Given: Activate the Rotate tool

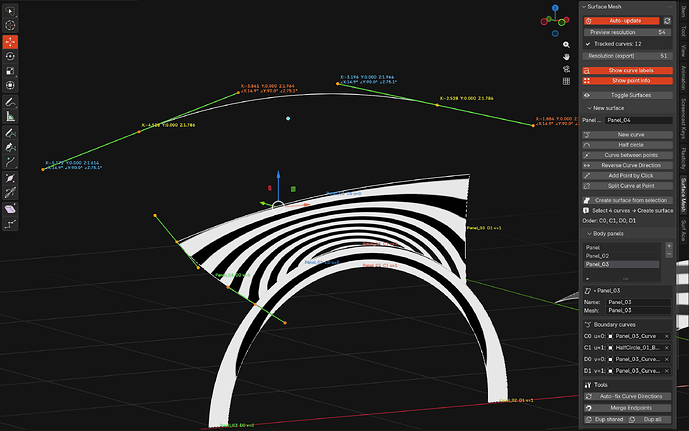Looking at the screenshot, I should click(x=10, y=56).
